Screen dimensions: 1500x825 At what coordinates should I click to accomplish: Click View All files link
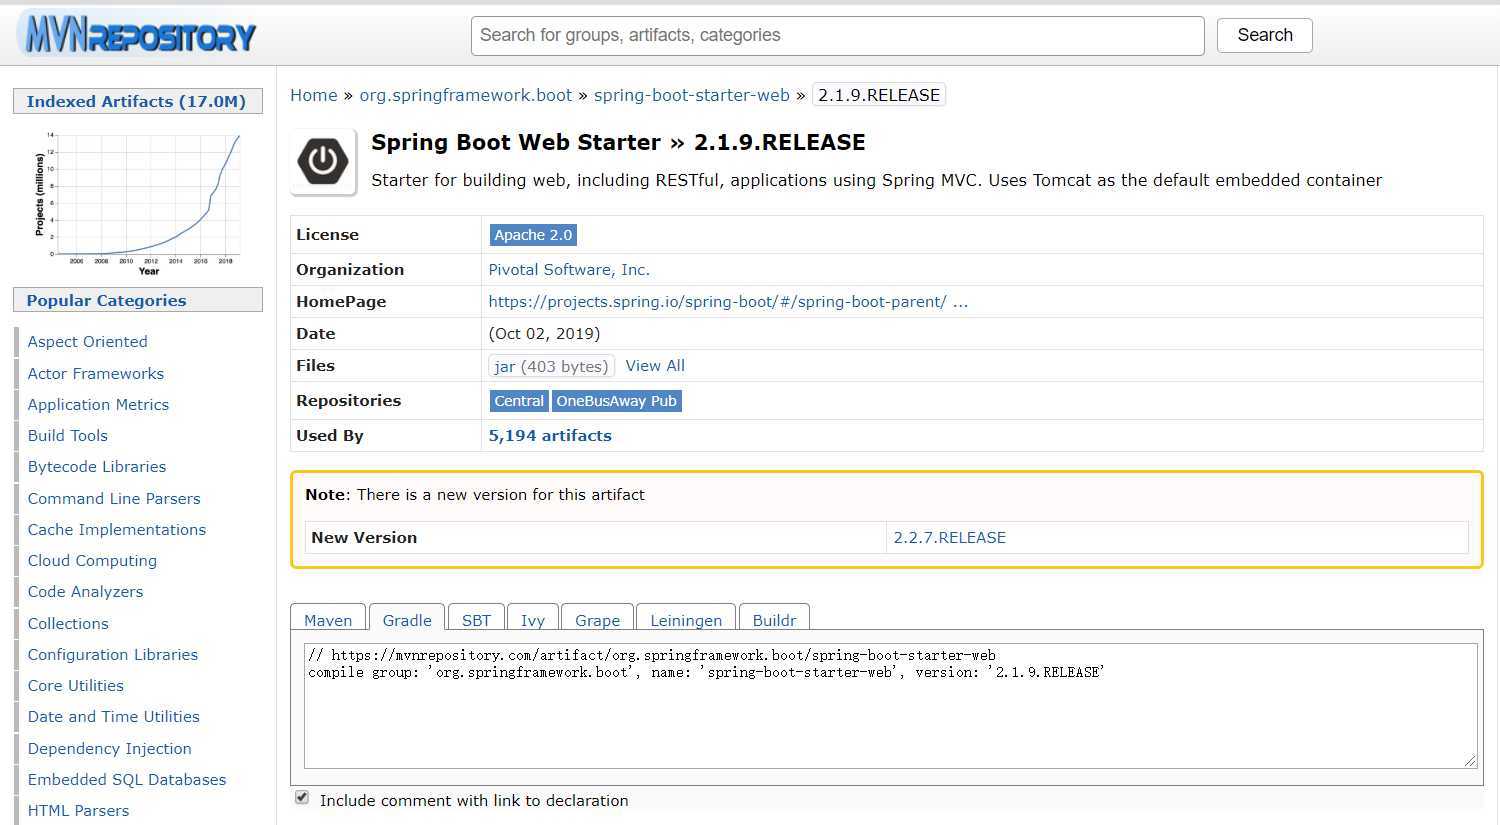[655, 366]
